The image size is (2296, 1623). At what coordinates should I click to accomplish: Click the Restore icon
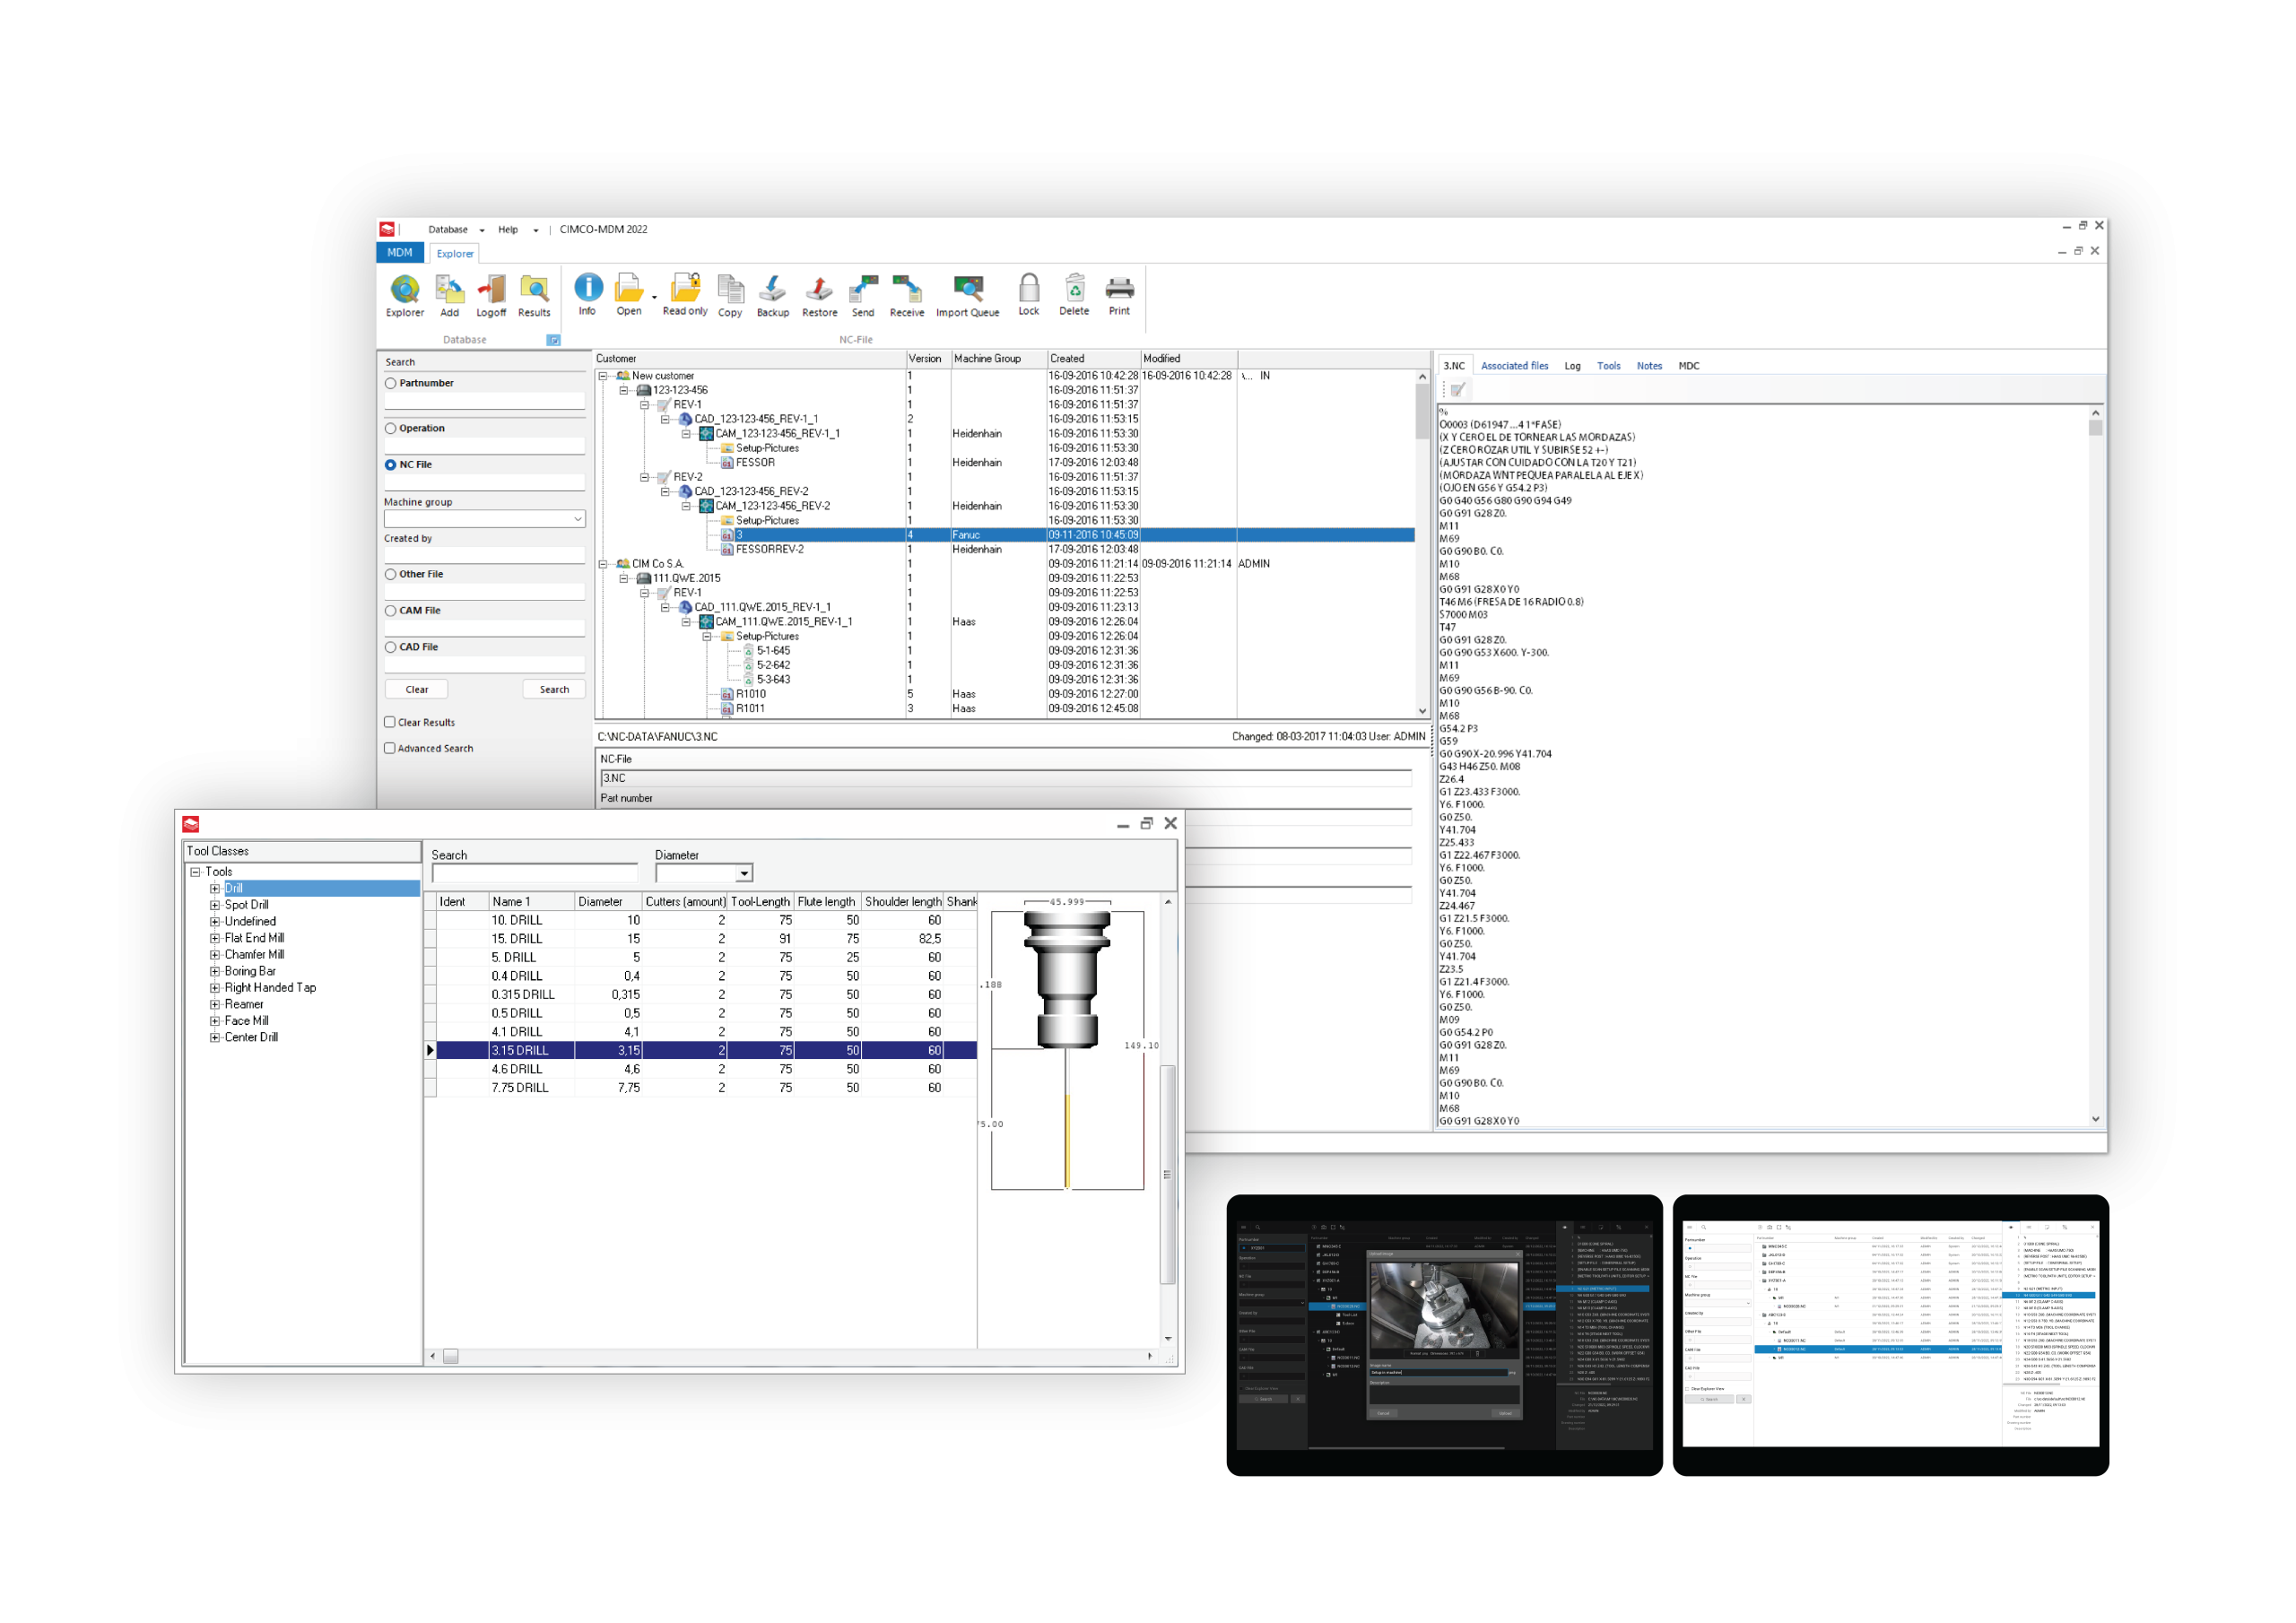click(x=820, y=296)
